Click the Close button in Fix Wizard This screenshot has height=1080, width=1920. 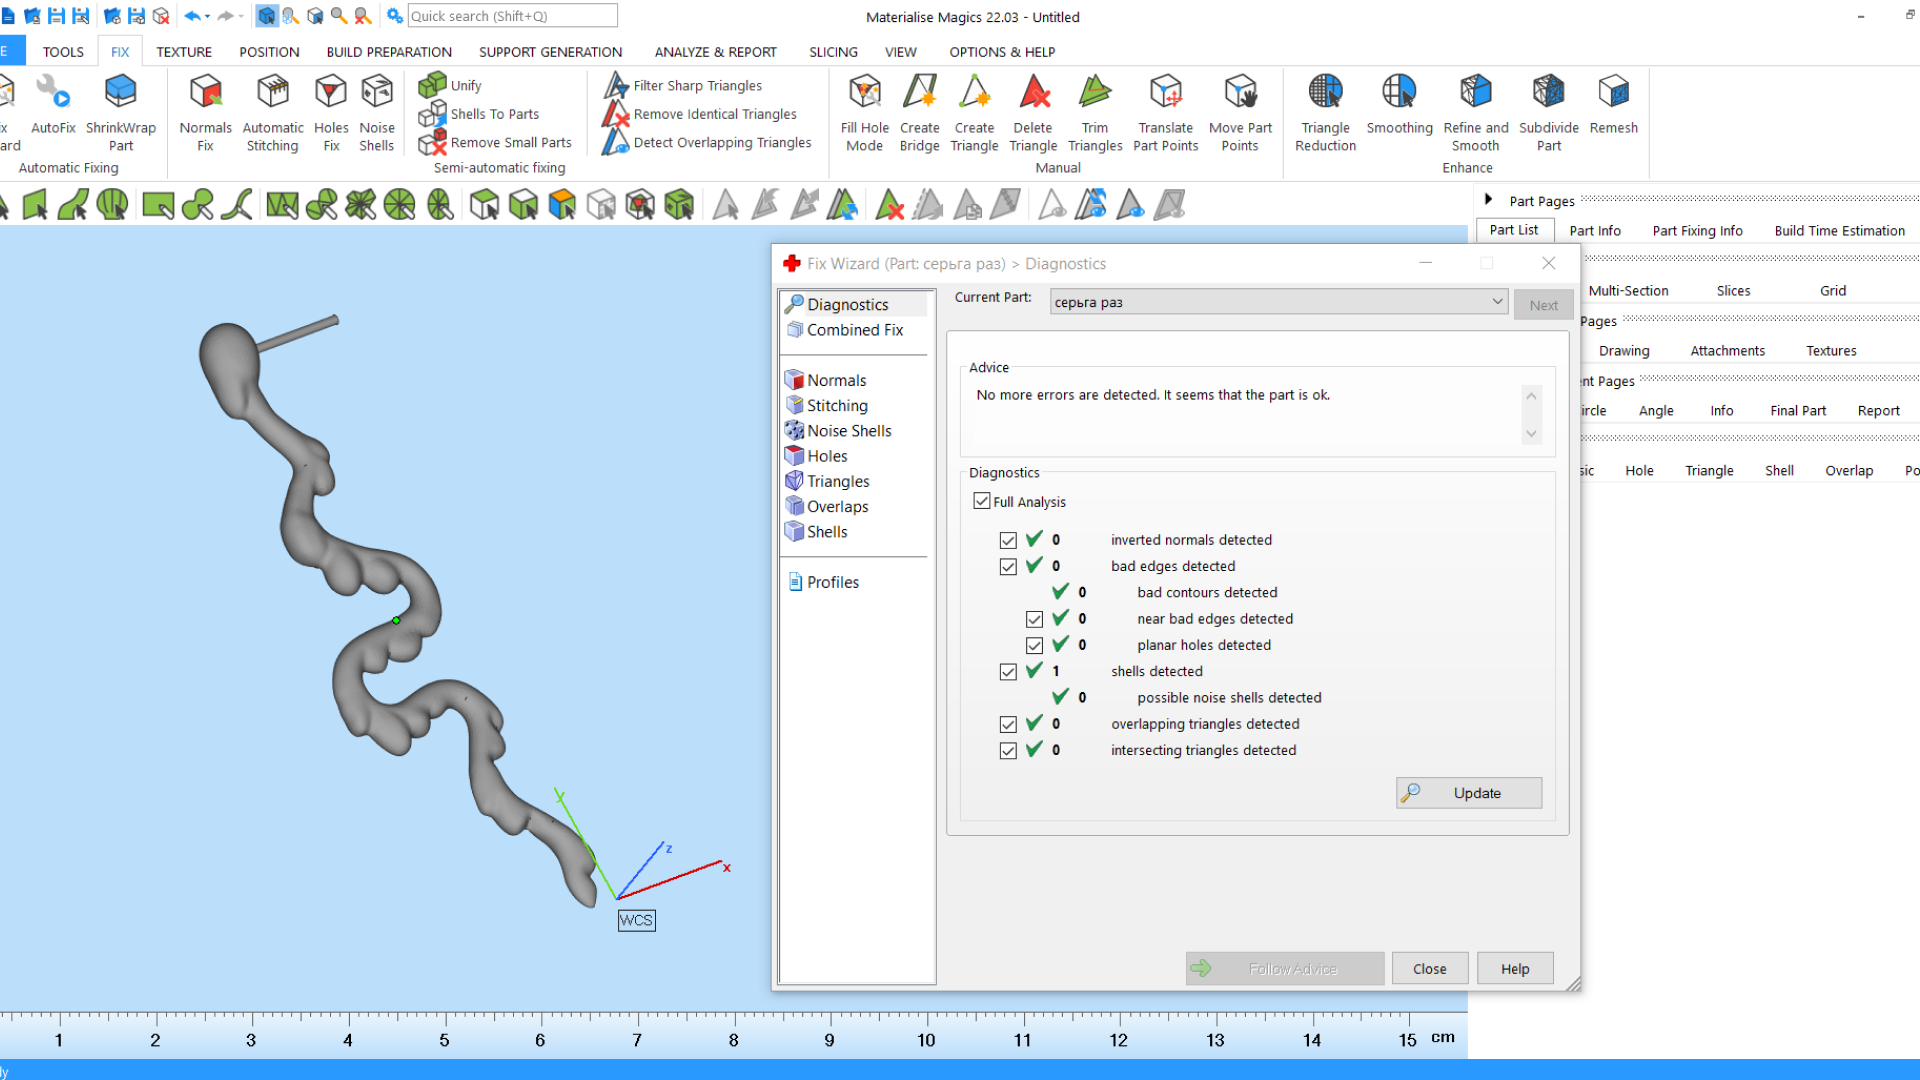tap(1429, 968)
